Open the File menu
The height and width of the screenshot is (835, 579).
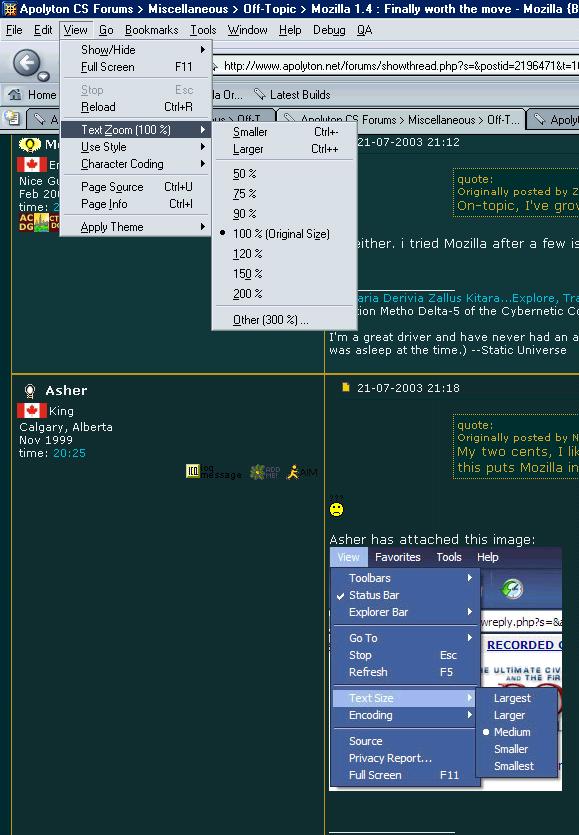pos(14,30)
